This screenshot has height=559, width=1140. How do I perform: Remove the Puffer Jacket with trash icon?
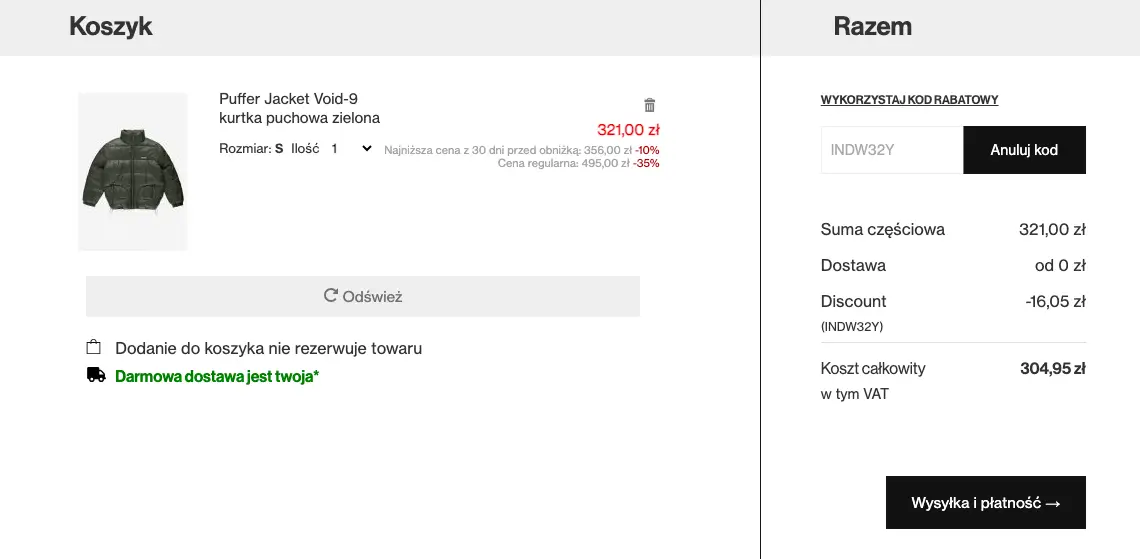coord(649,105)
